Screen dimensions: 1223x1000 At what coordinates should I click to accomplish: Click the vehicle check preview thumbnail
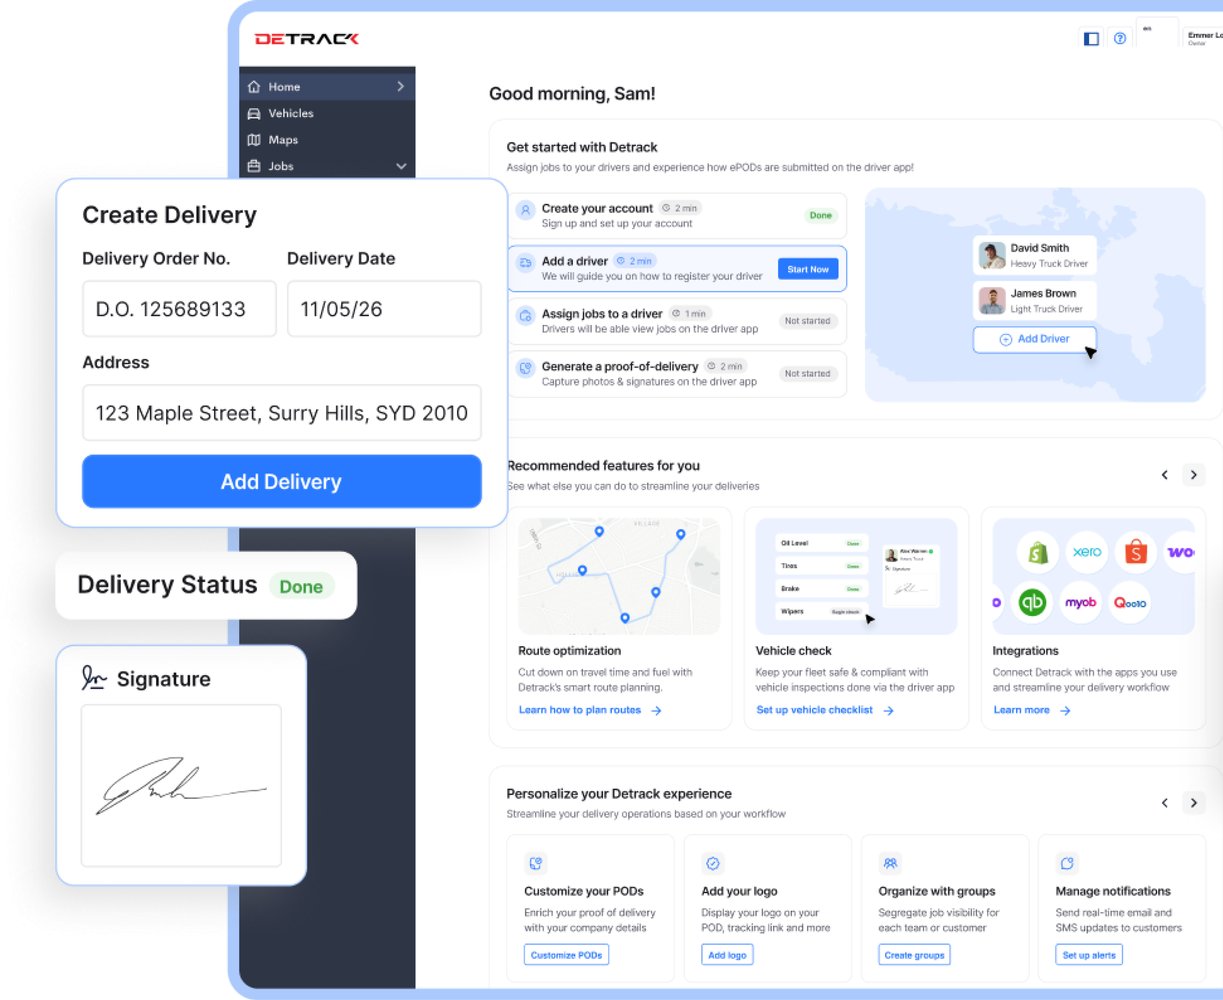856,576
